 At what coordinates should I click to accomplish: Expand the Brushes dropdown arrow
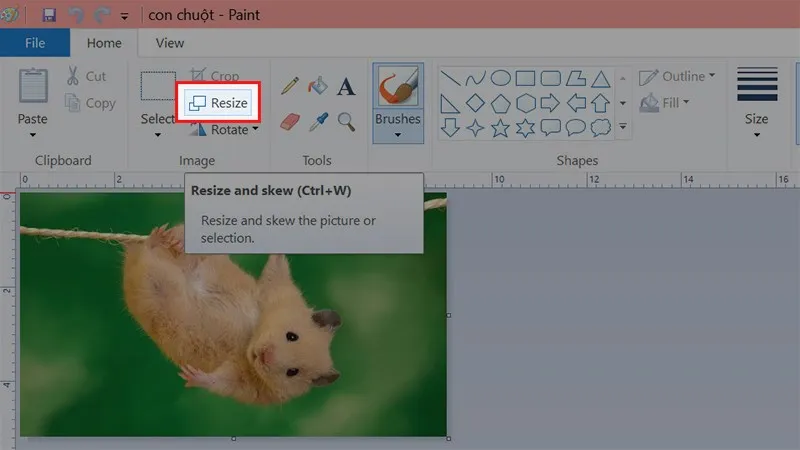pyautogui.click(x=397, y=135)
